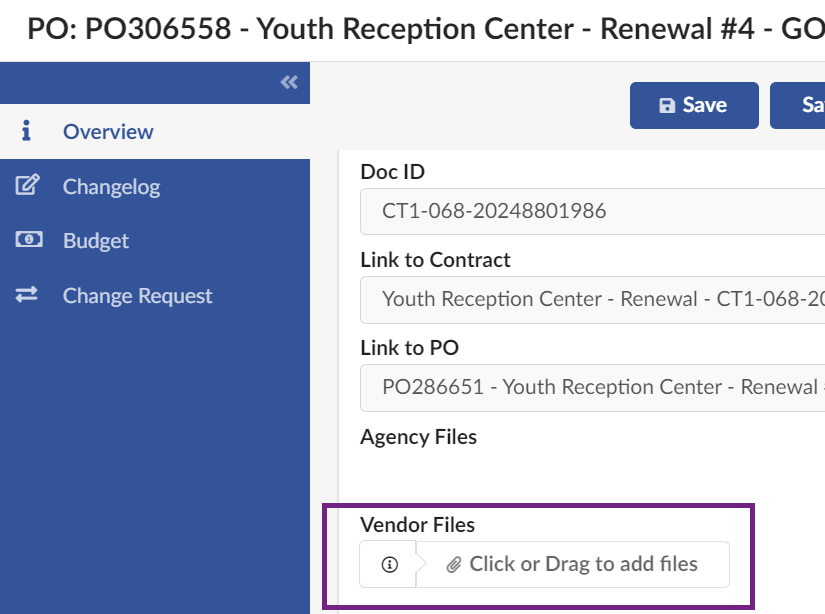Click the Changelog pencil-edit icon
This screenshot has height=614, width=825.
click(x=27, y=186)
